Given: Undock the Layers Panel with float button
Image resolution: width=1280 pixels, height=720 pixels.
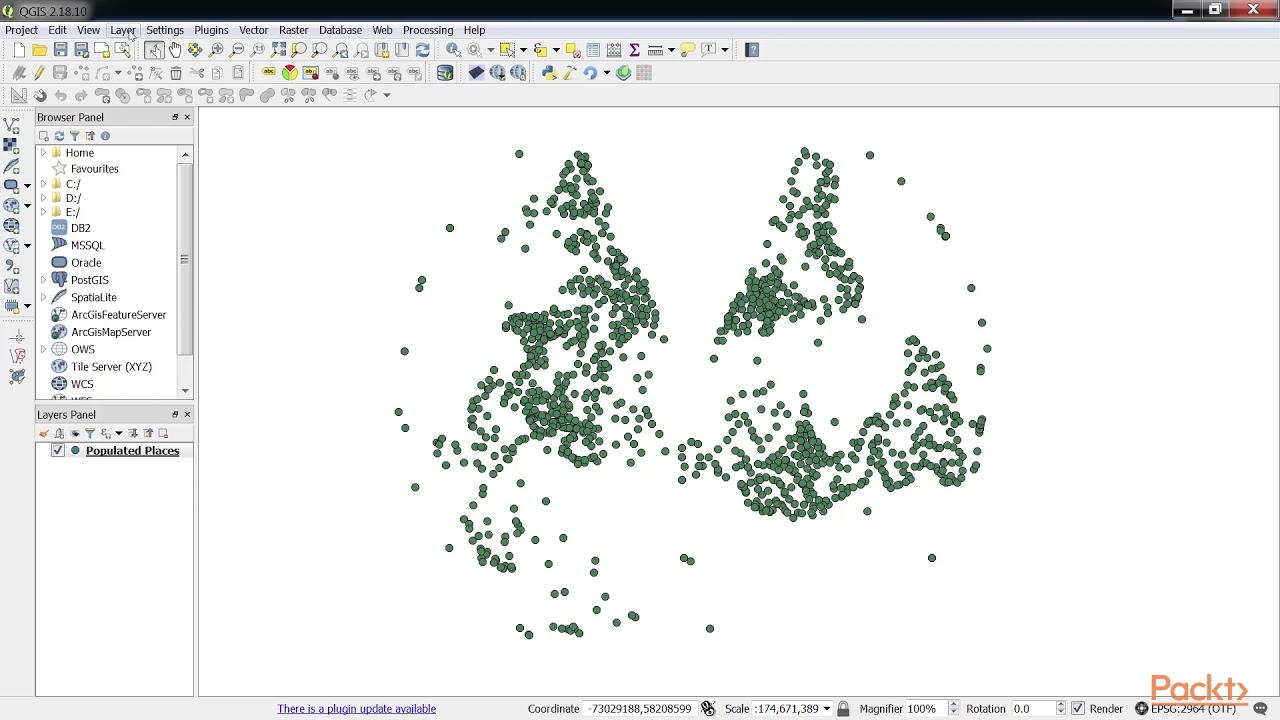Looking at the screenshot, I should [x=175, y=414].
